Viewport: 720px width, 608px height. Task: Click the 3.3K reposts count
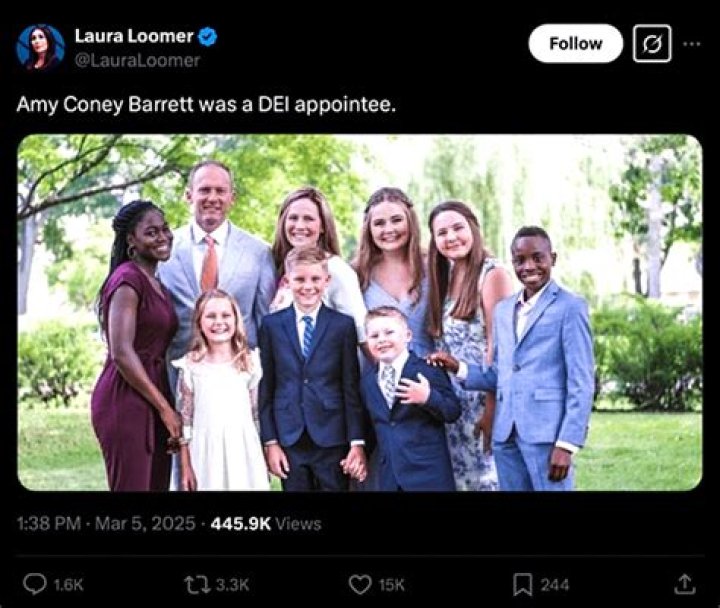231,585
